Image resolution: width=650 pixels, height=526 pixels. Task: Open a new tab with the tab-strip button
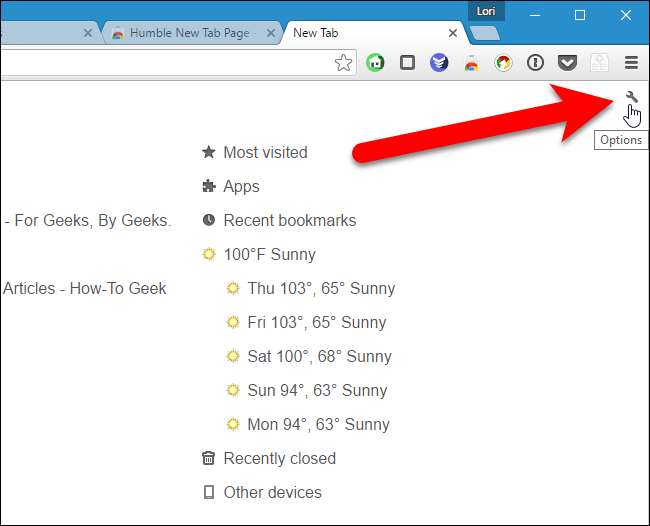(484, 33)
